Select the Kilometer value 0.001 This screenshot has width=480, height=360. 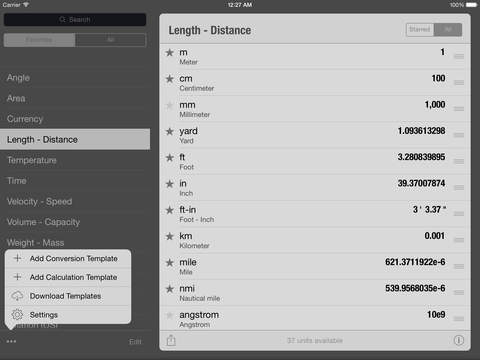[x=435, y=236]
